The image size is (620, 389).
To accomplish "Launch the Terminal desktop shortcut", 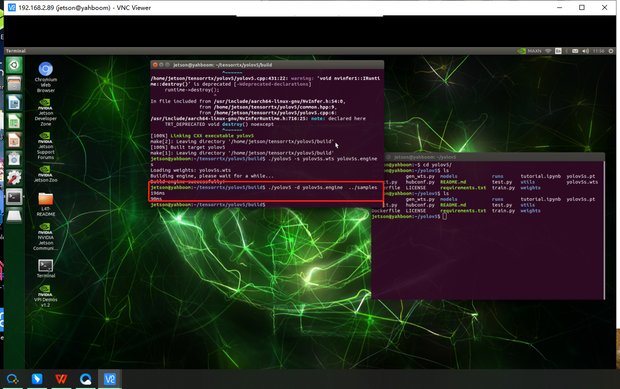I will pos(46,268).
